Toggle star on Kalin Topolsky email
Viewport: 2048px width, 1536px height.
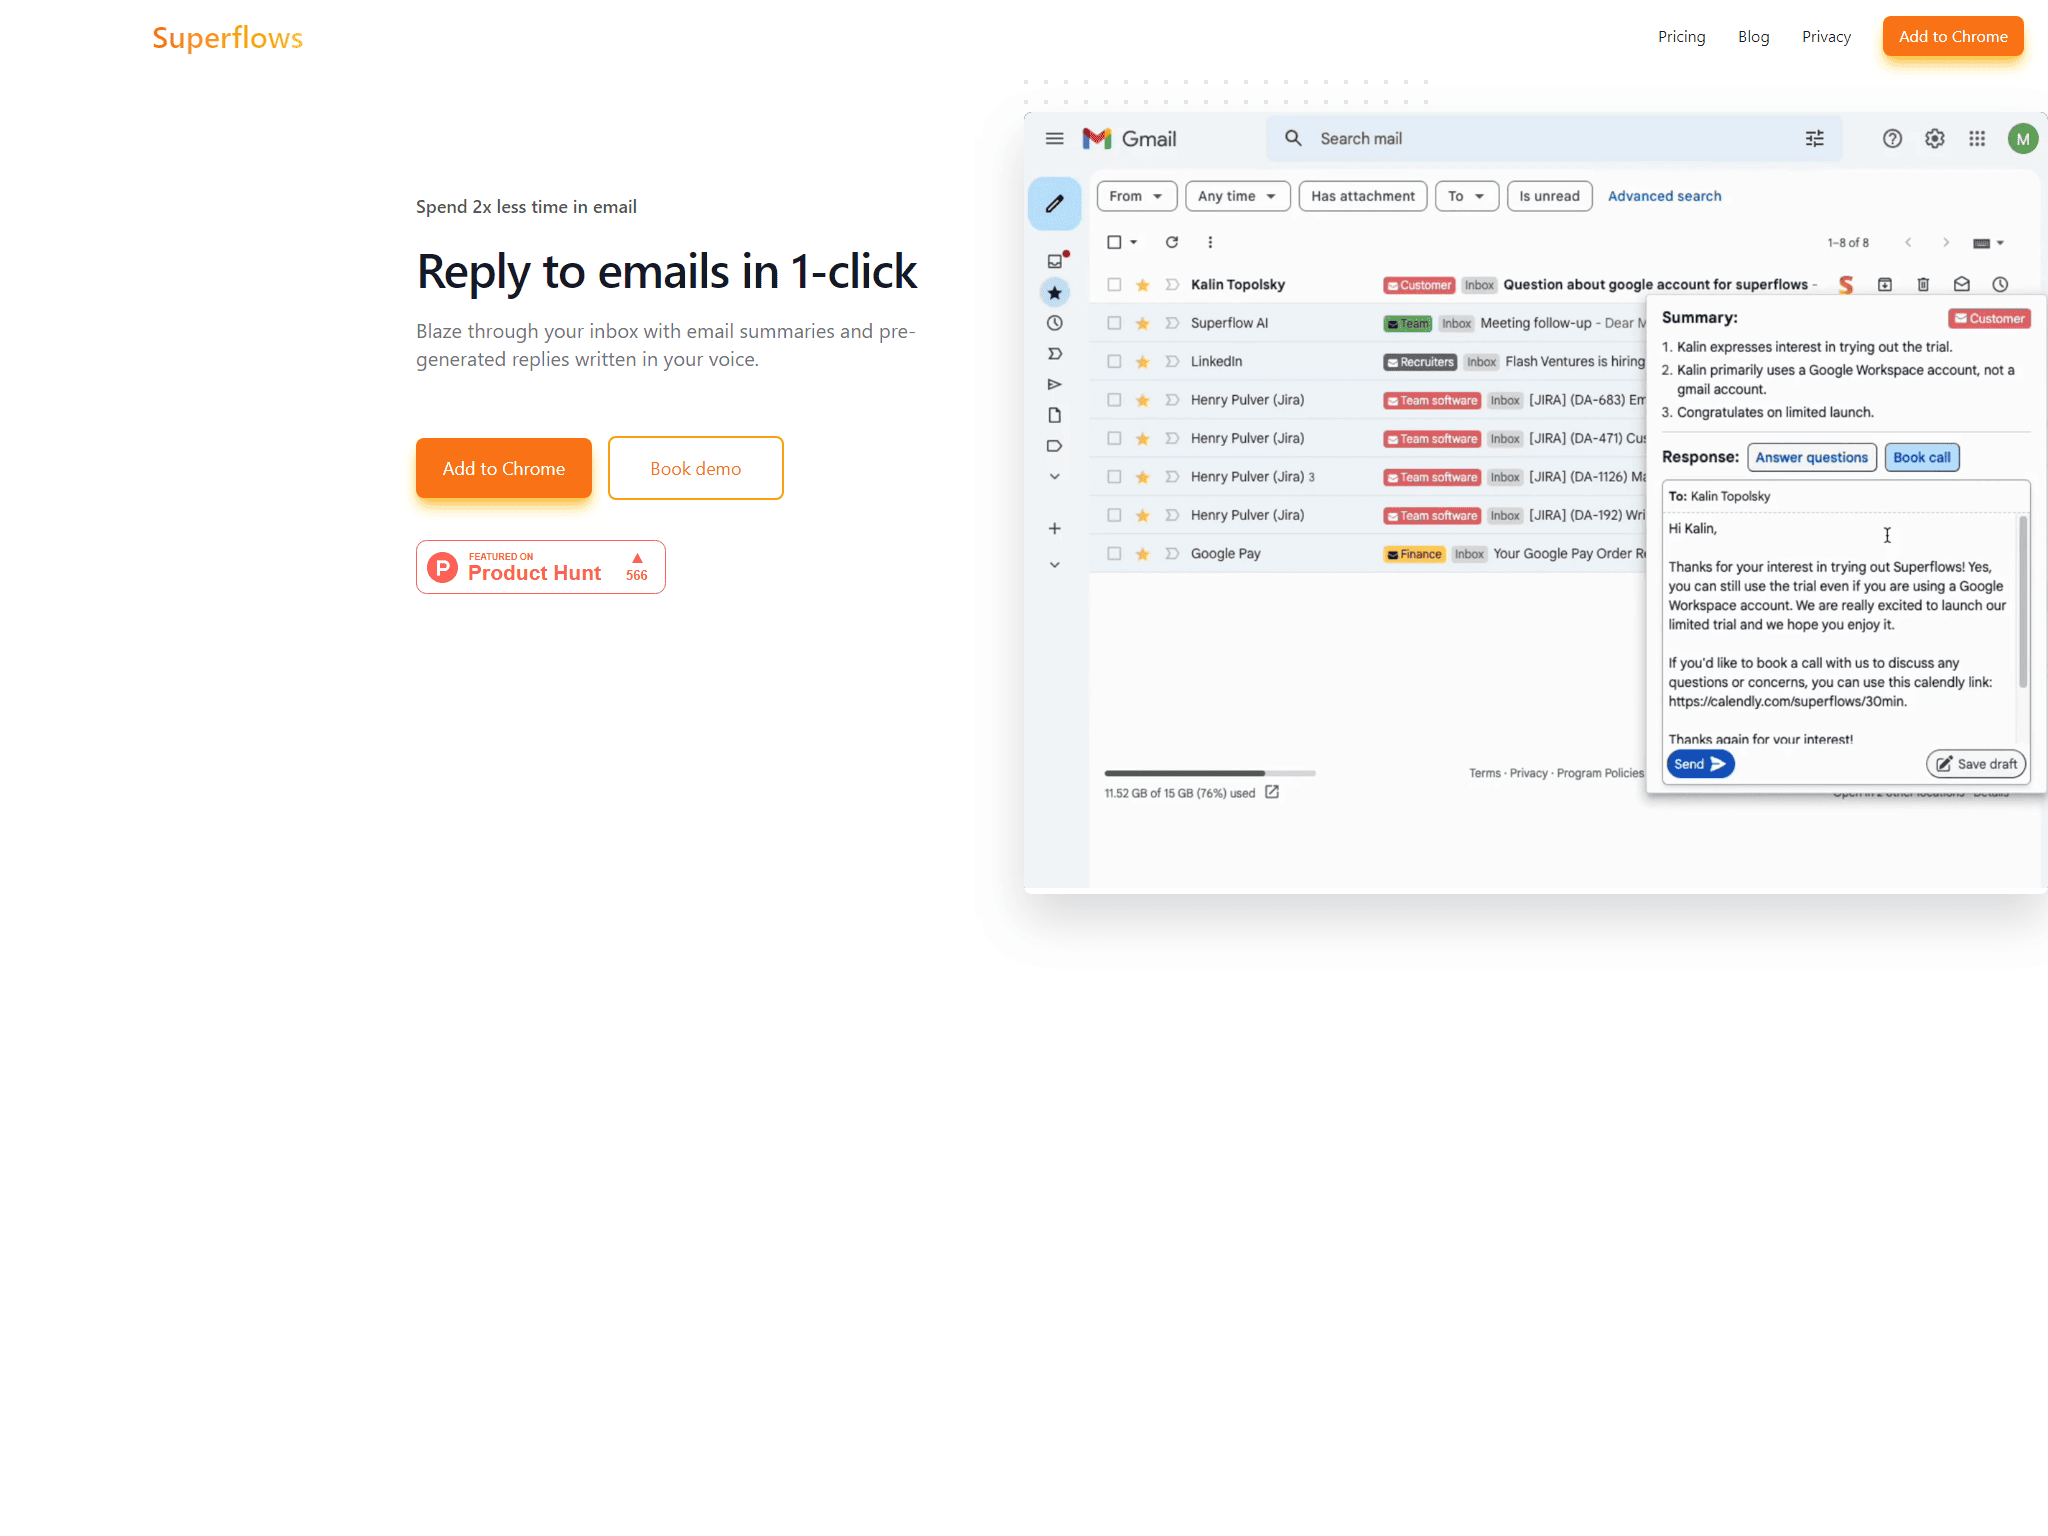click(1142, 285)
